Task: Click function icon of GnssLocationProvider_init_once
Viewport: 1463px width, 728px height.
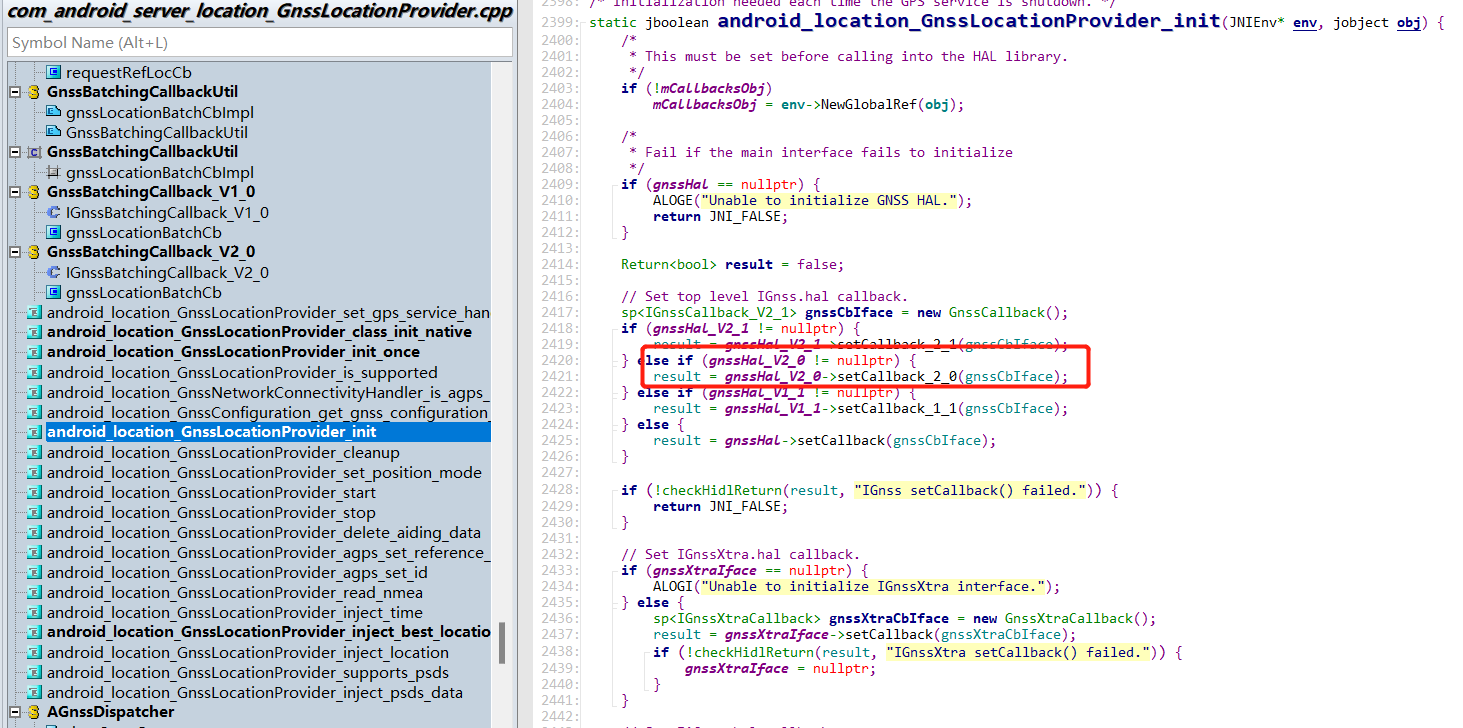Action: tap(34, 352)
